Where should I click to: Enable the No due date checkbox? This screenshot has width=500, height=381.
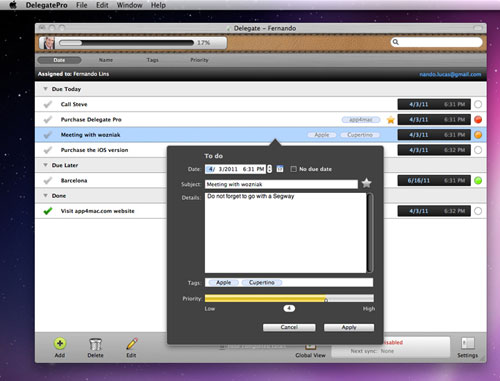293,169
